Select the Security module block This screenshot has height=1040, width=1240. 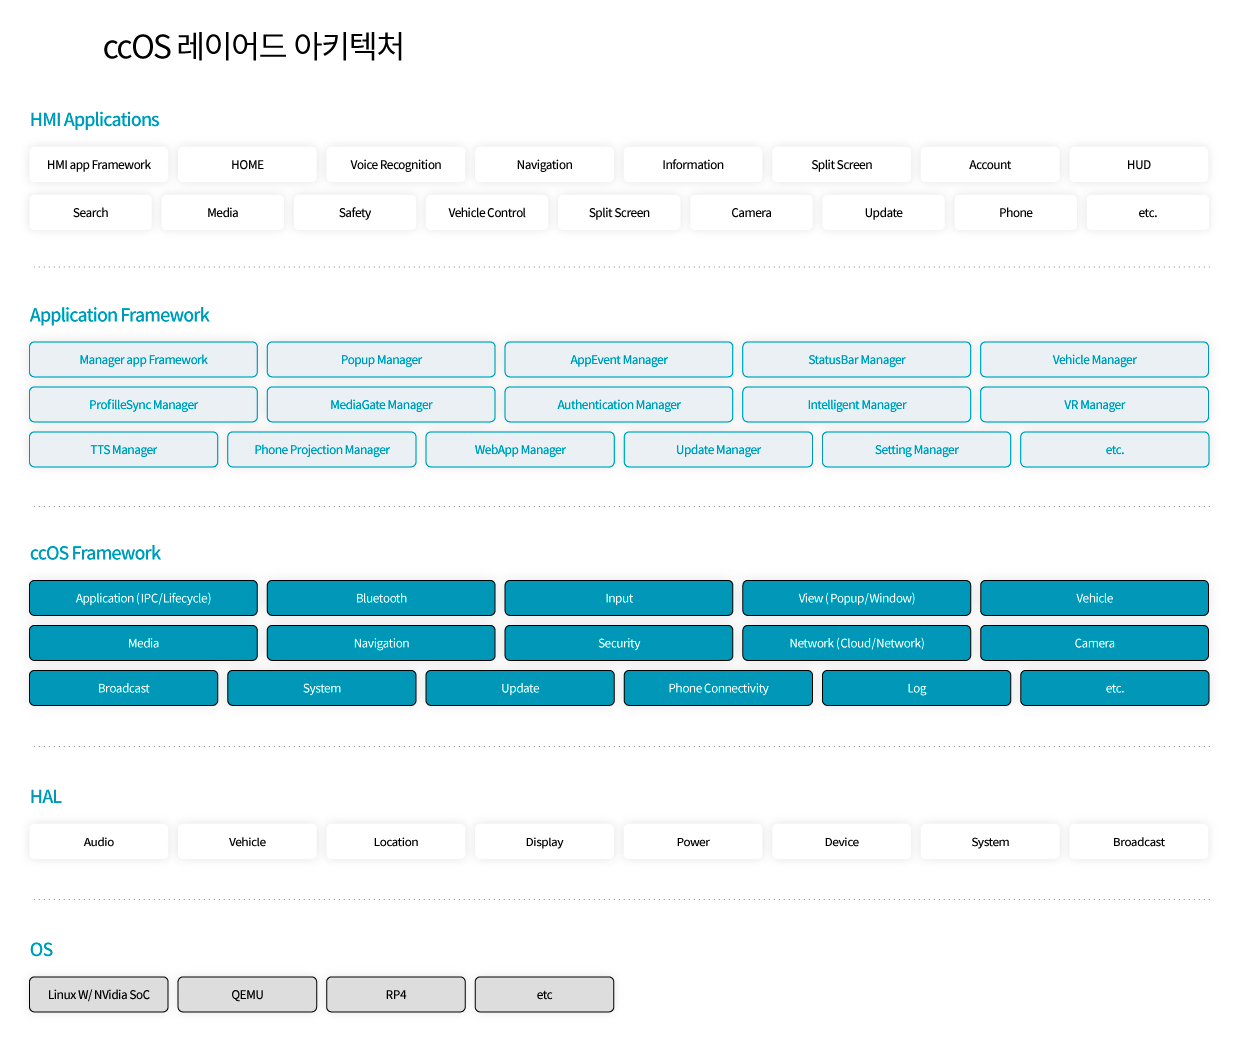618,642
